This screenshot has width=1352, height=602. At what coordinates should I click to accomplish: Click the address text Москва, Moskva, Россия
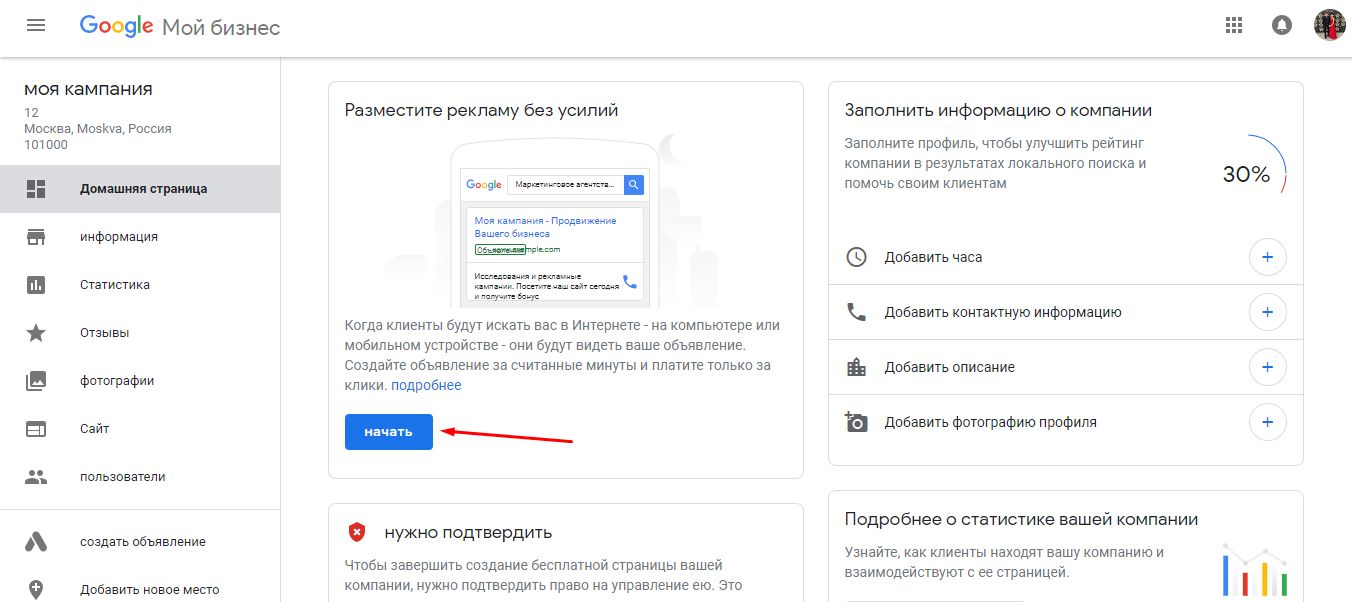98,129
